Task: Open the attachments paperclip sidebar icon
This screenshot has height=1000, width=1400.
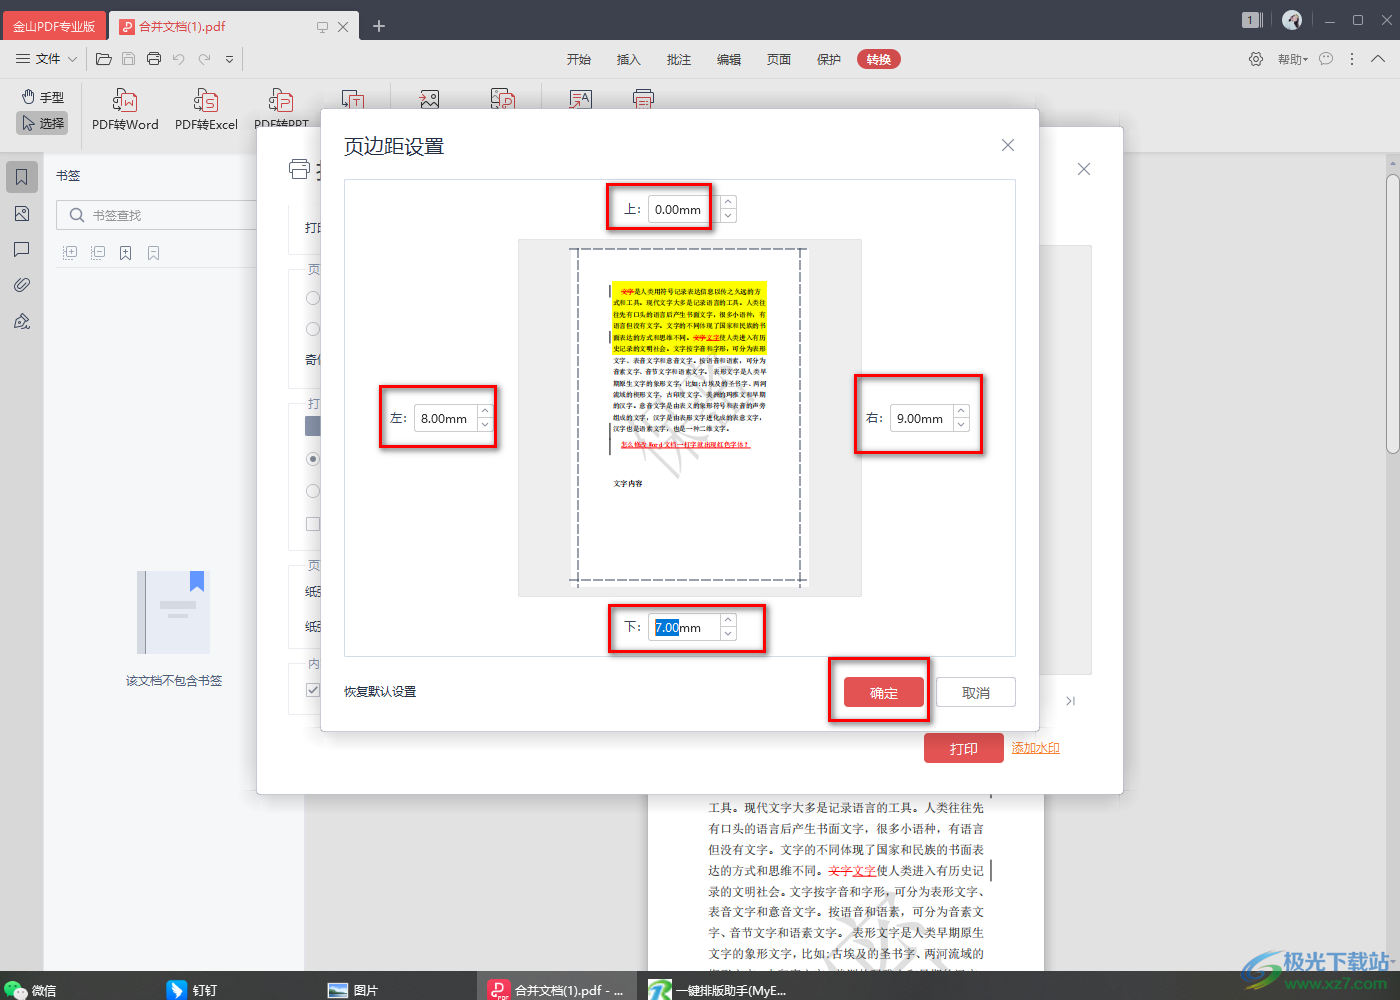Action: pos(22,285)
